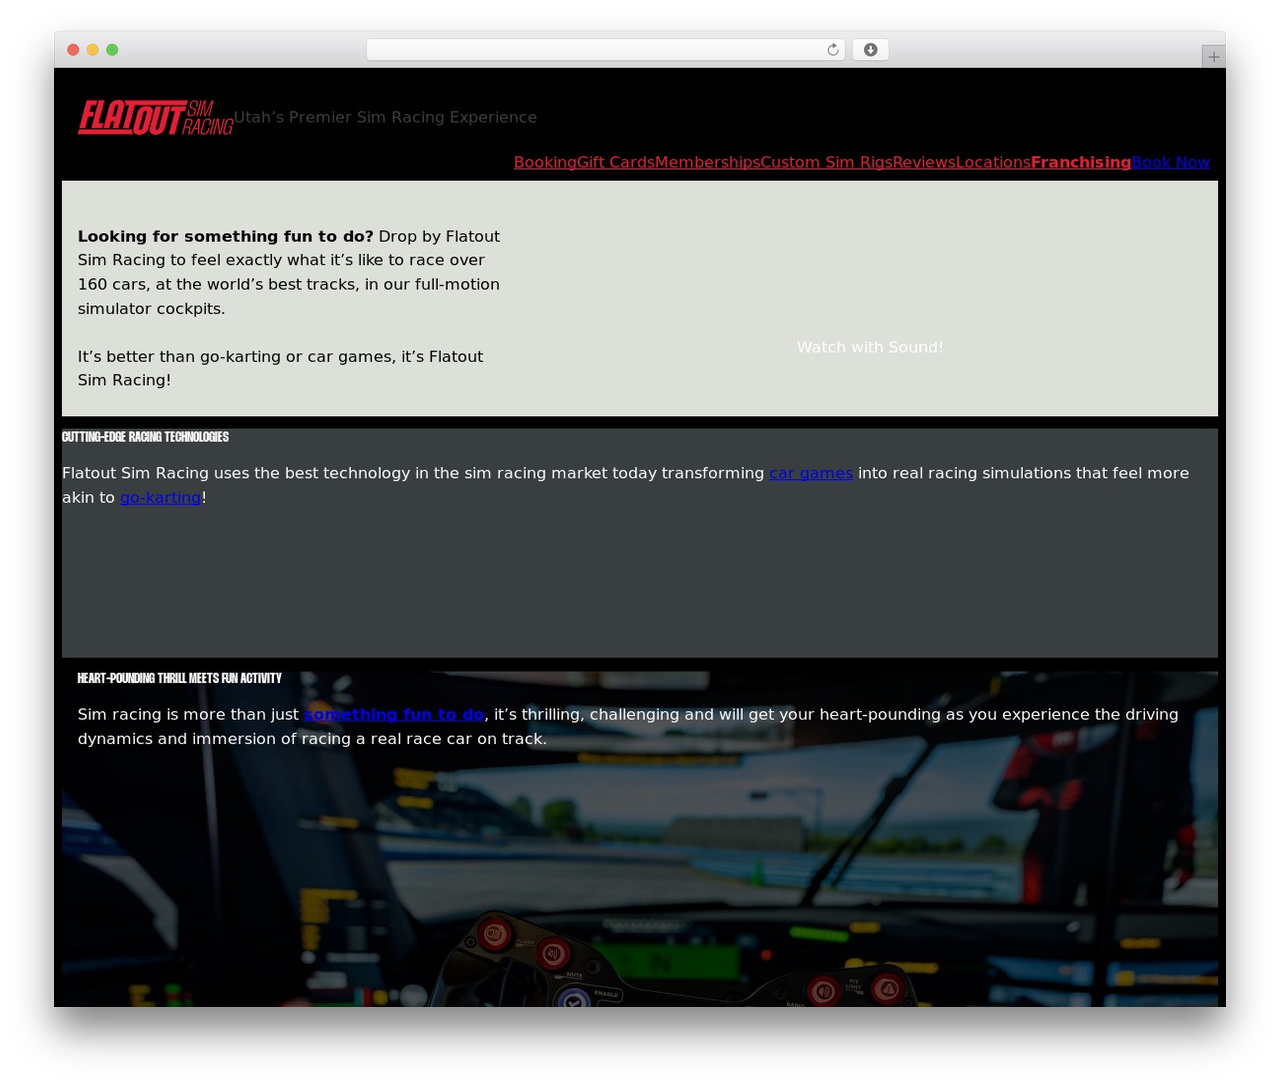Screen dimensions: 1280x1084
Task: Click the Flatout Sim Racing logo
Action: pyautogui.click(x=156, y=117)
